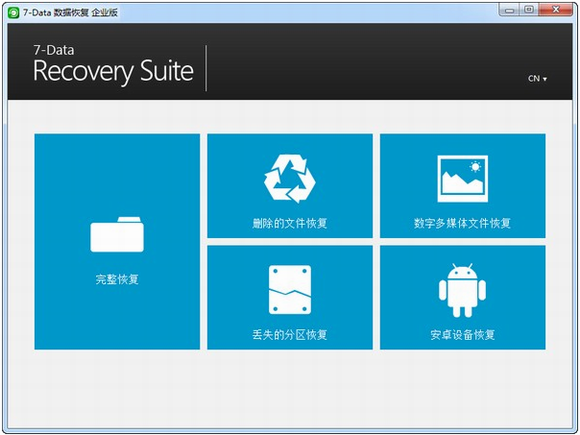
Task: Click the vertical divider beside the Recovery Suite logo
Action: (206, 68)
